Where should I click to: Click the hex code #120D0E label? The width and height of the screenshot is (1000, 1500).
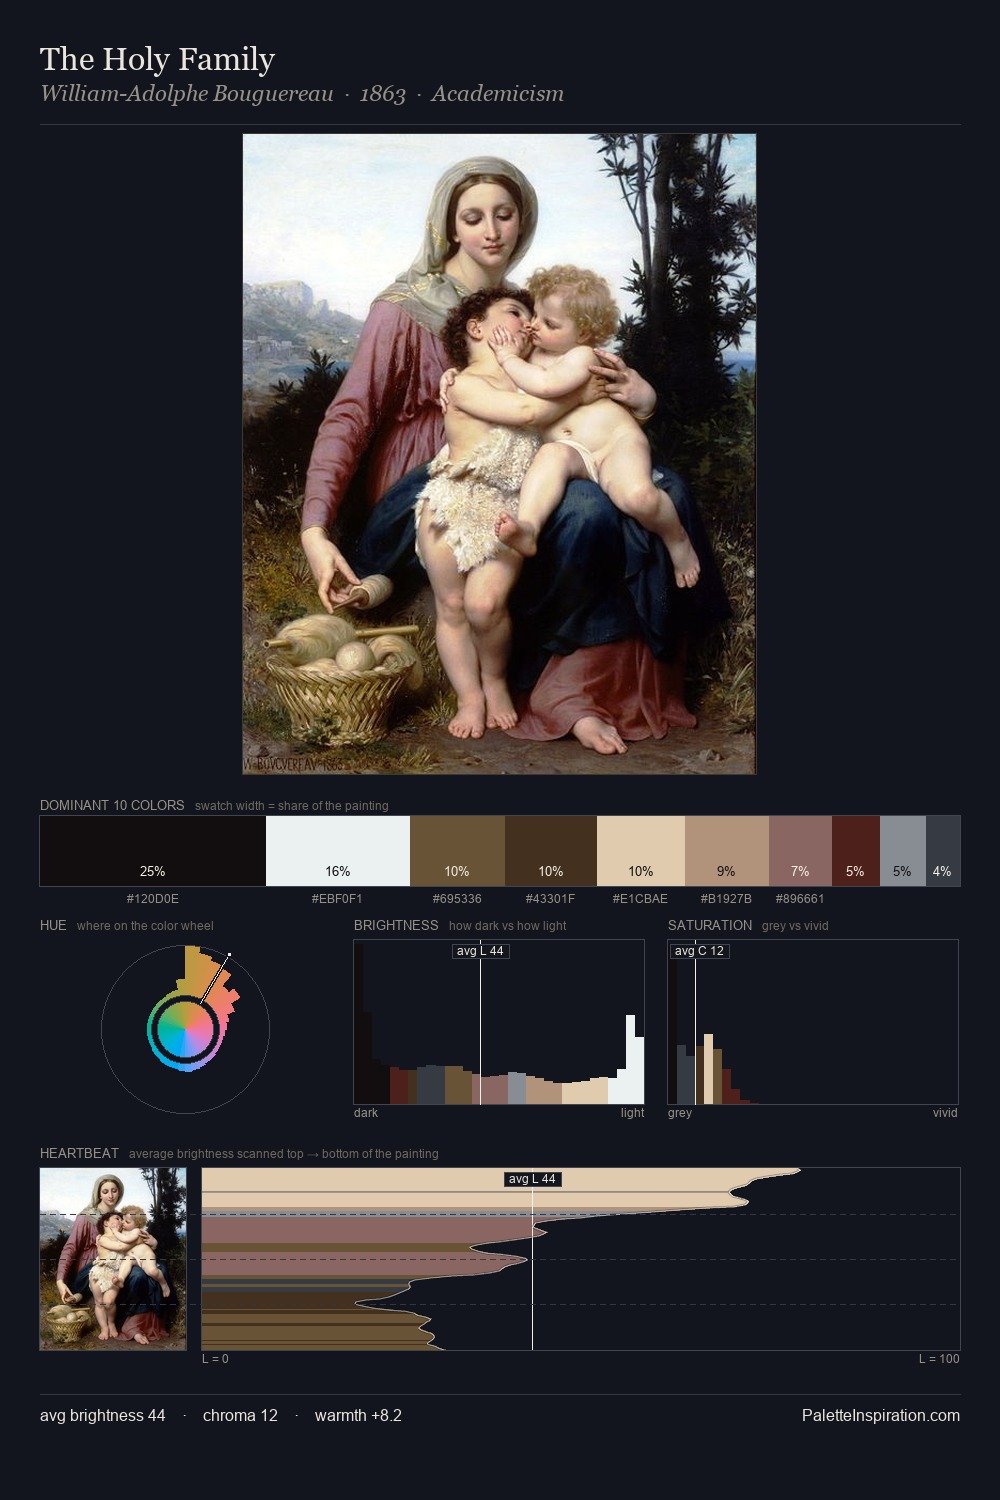(x=153, y=898)
